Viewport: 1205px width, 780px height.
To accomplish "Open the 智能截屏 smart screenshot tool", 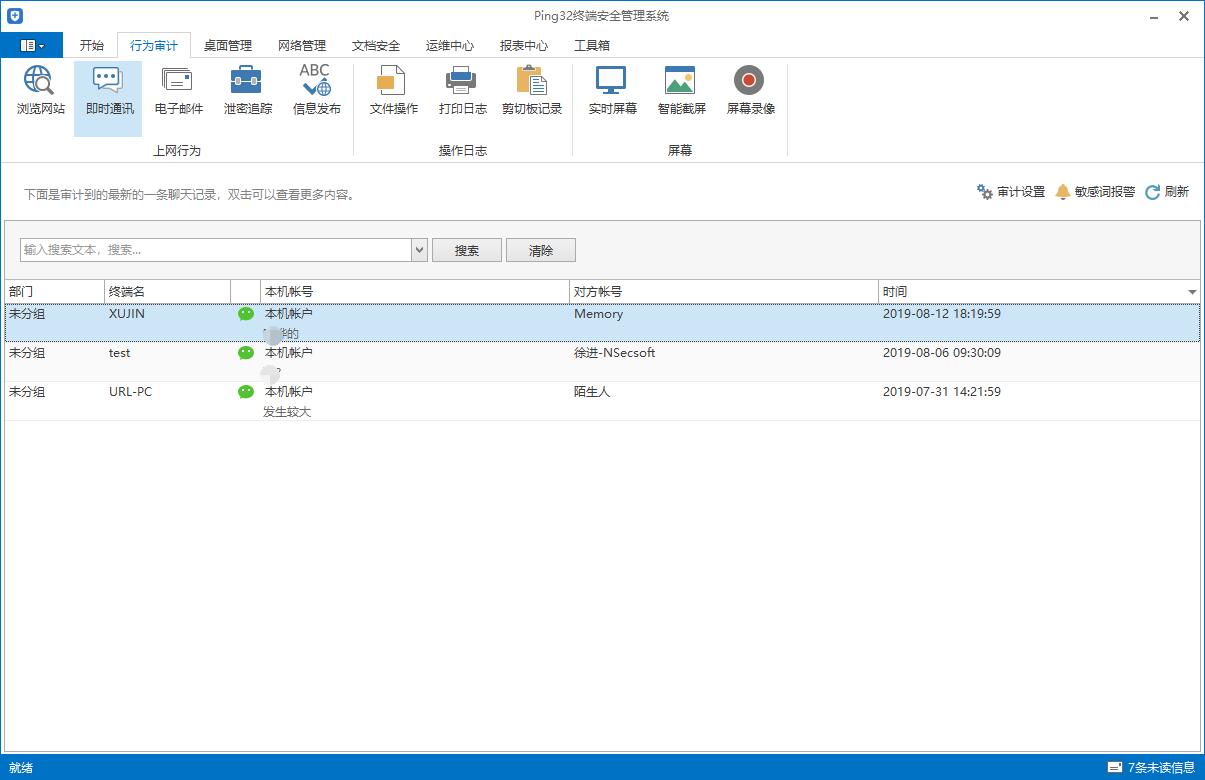I will coord(681,91).
